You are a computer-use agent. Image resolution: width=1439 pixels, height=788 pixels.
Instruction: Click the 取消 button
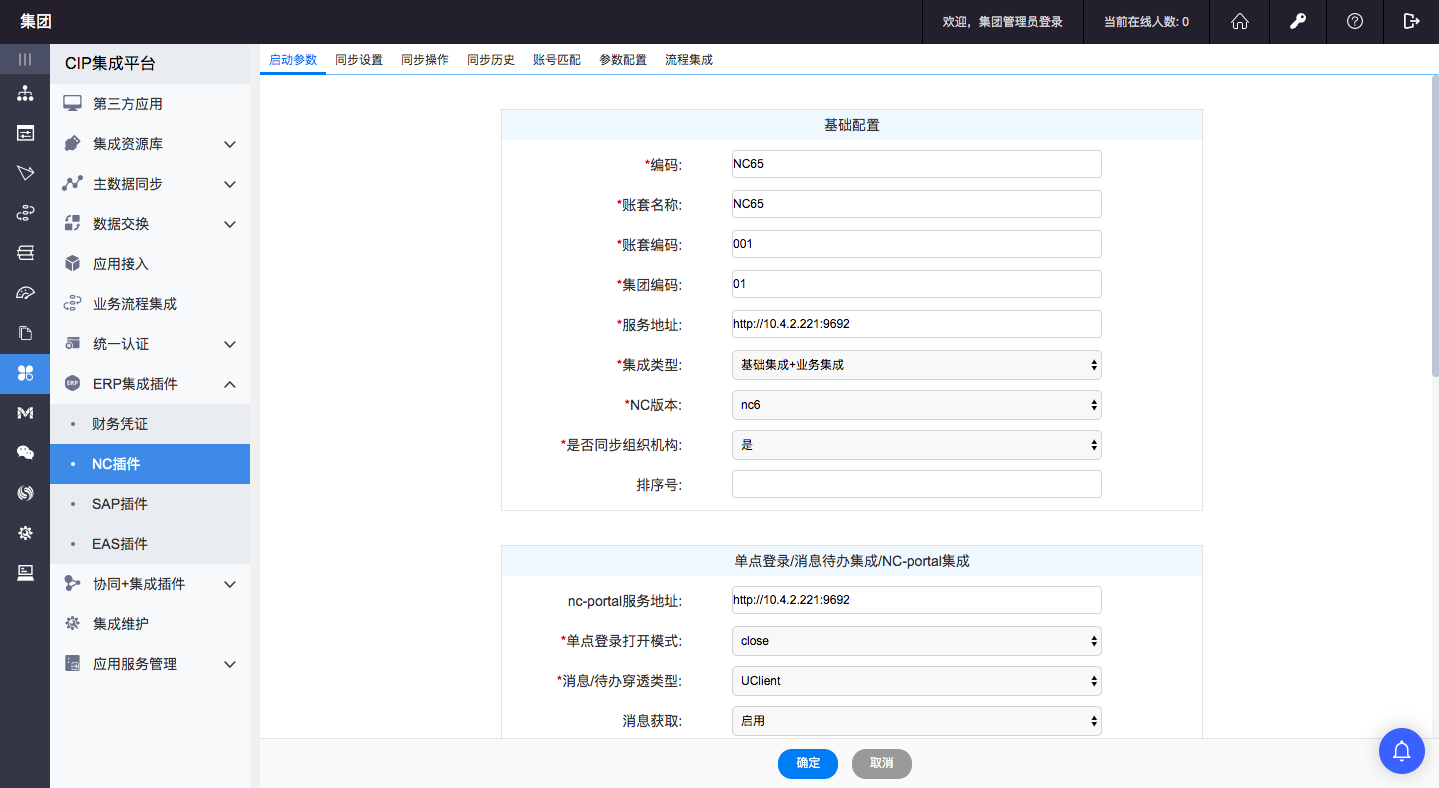pos(881,764)
